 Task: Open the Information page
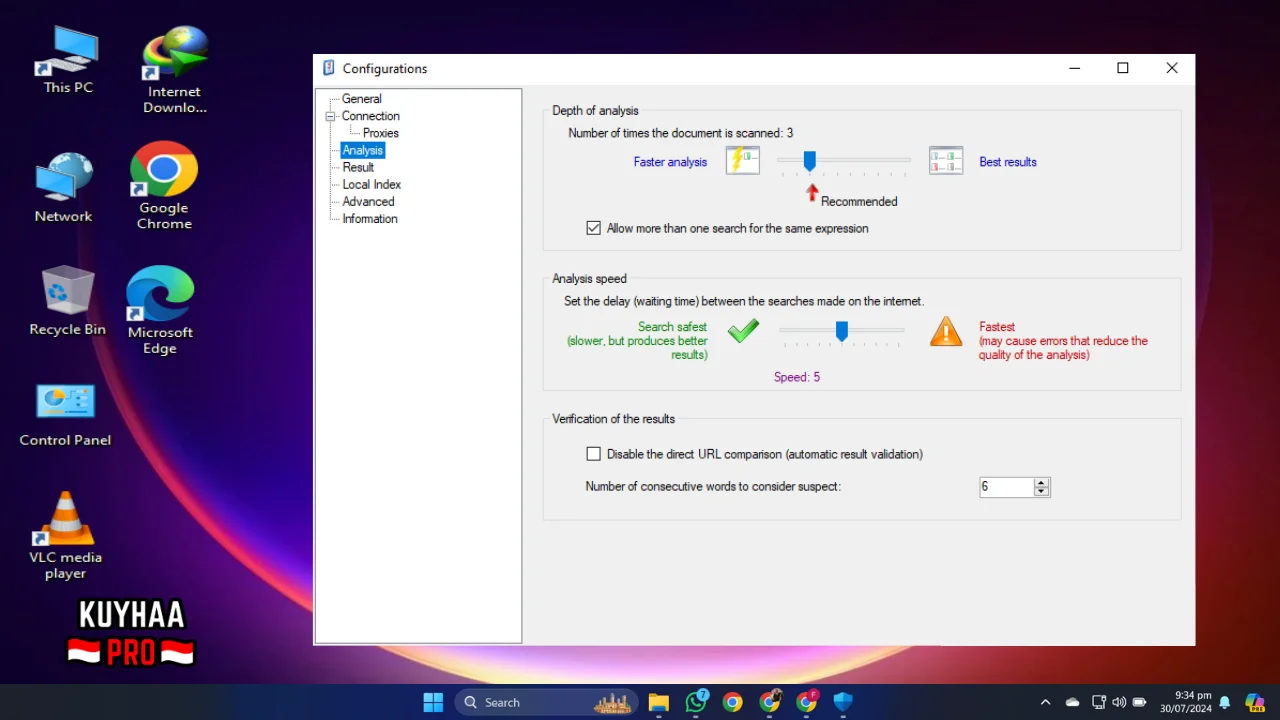[x=369, y=218]
